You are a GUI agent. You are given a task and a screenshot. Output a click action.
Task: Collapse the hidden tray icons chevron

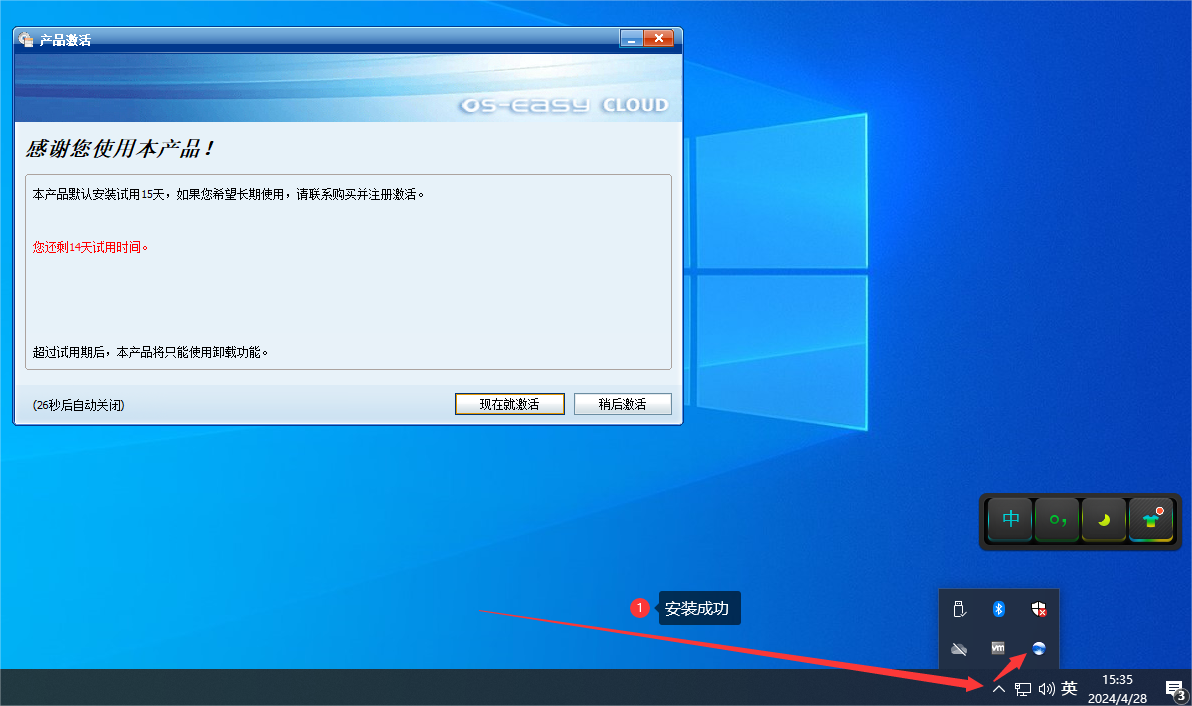click(998, 688)
